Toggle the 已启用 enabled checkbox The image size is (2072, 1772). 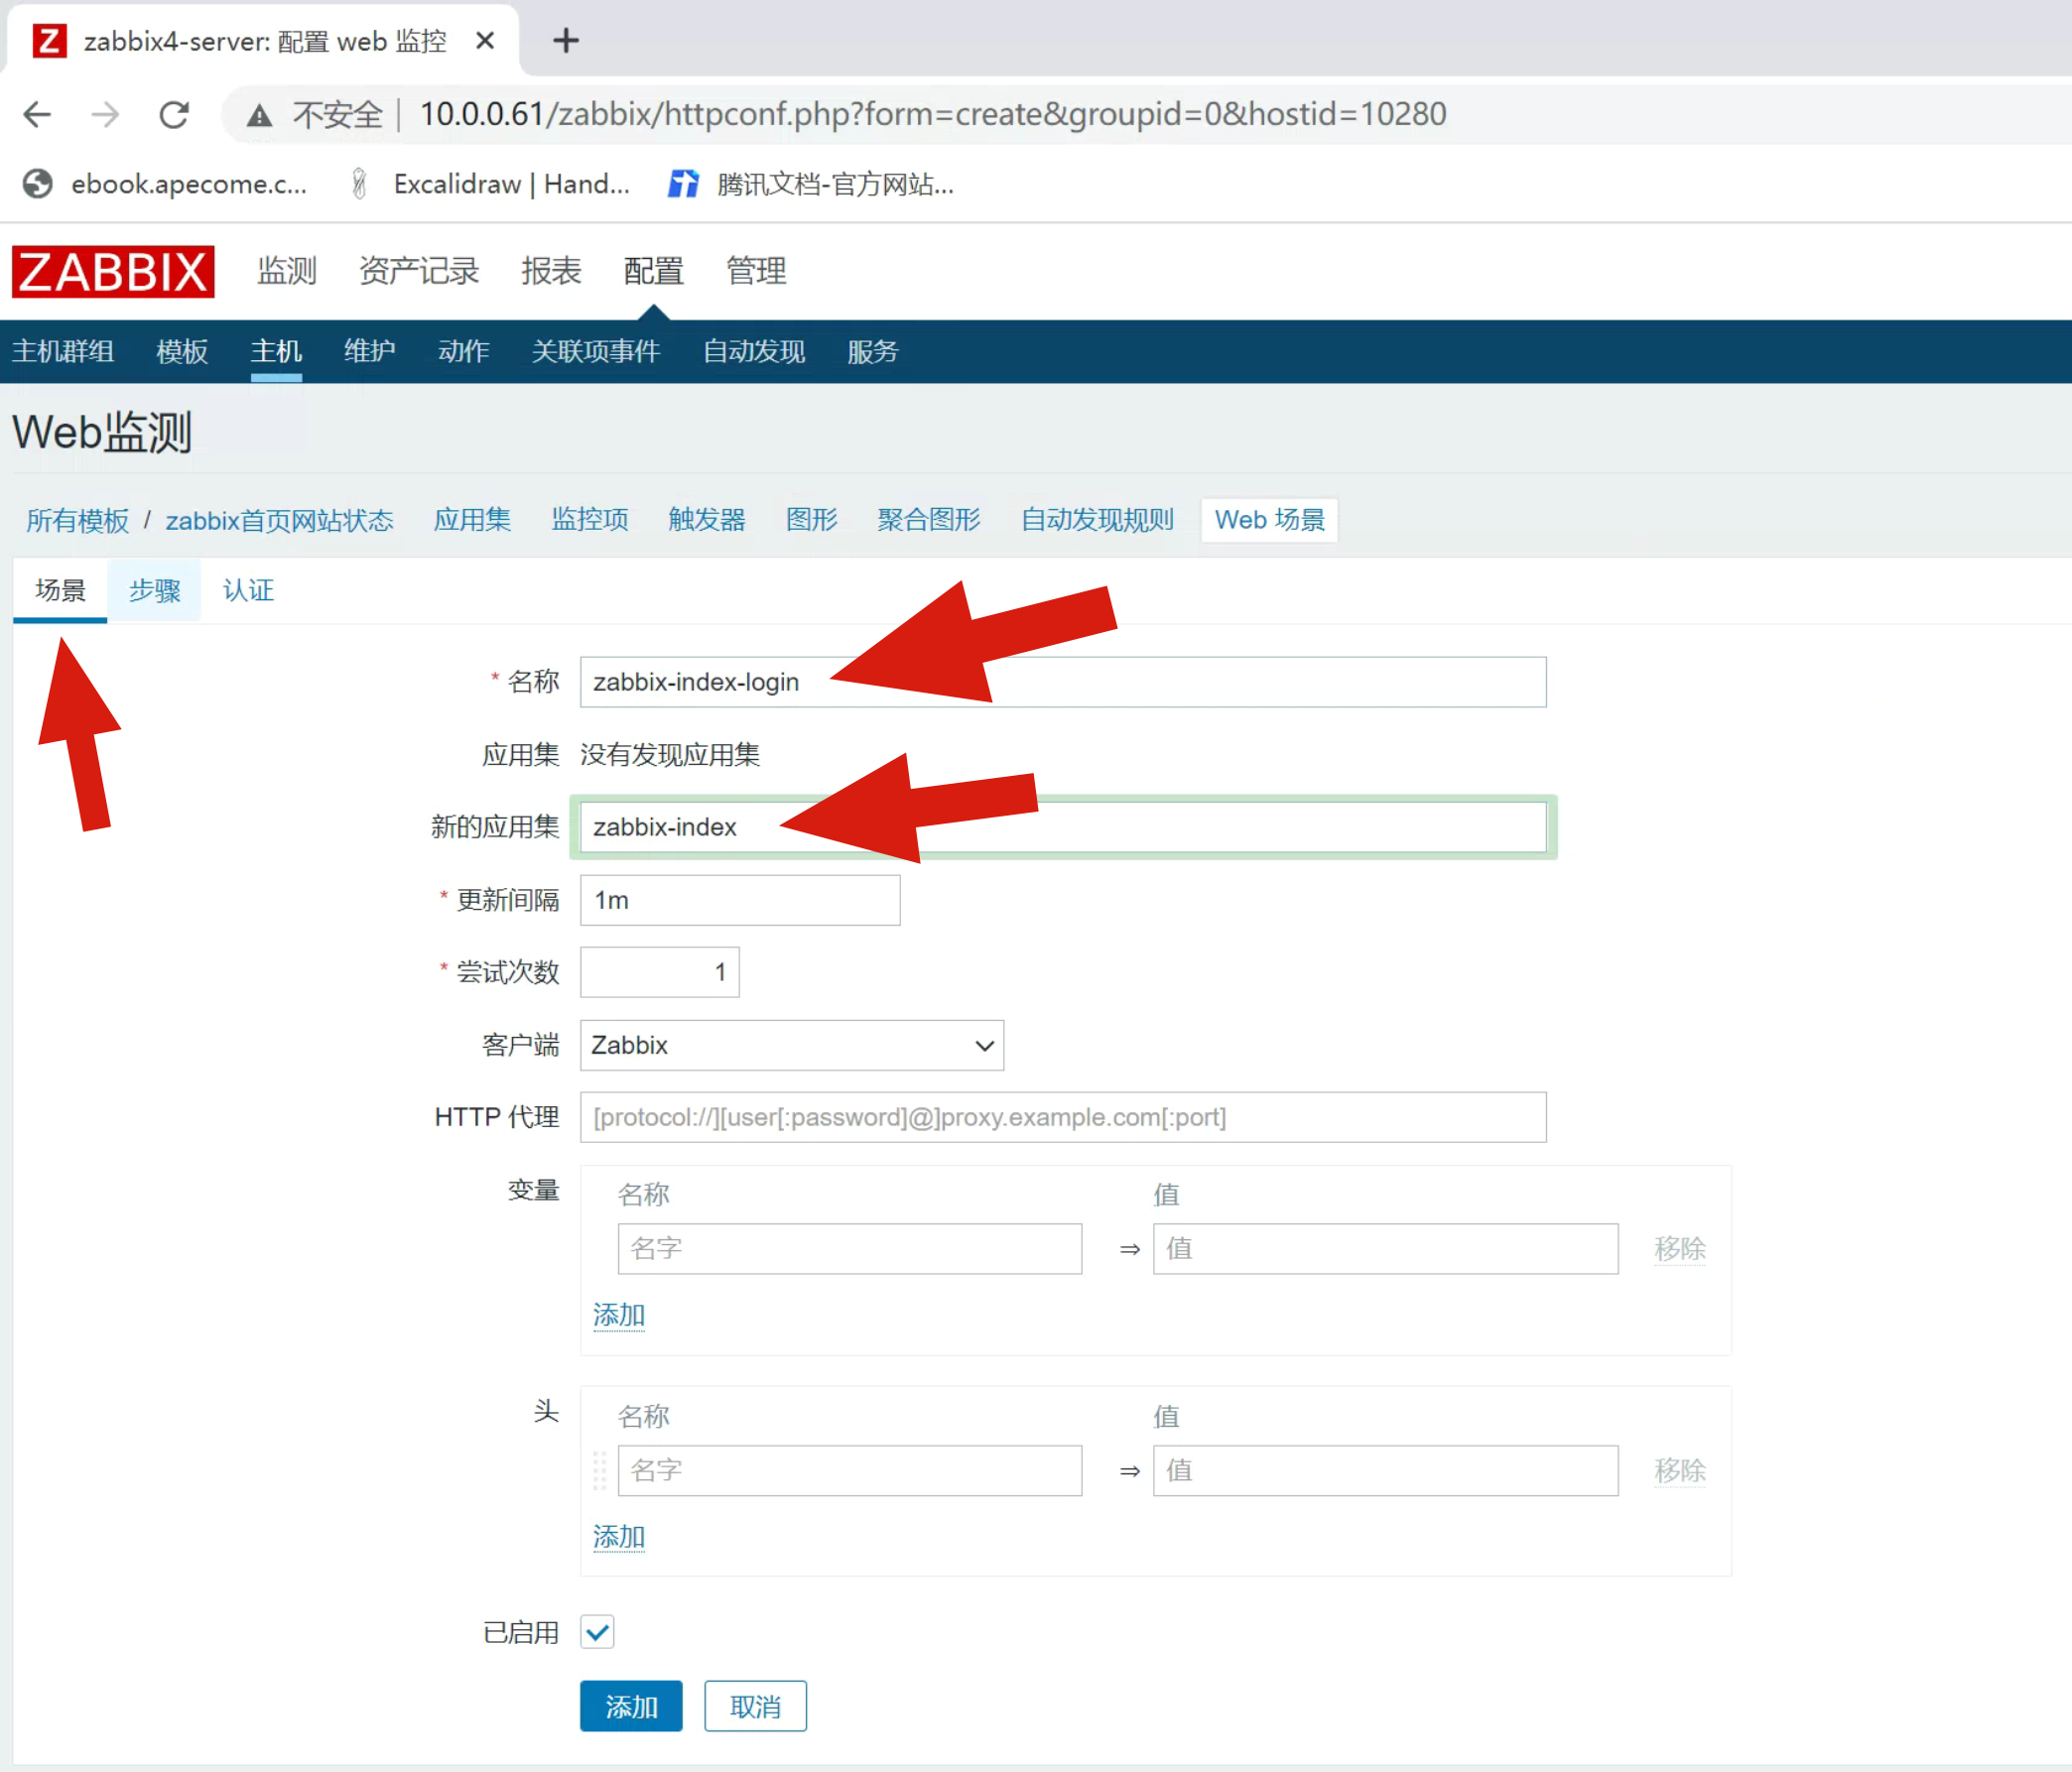pos(598,1632)
